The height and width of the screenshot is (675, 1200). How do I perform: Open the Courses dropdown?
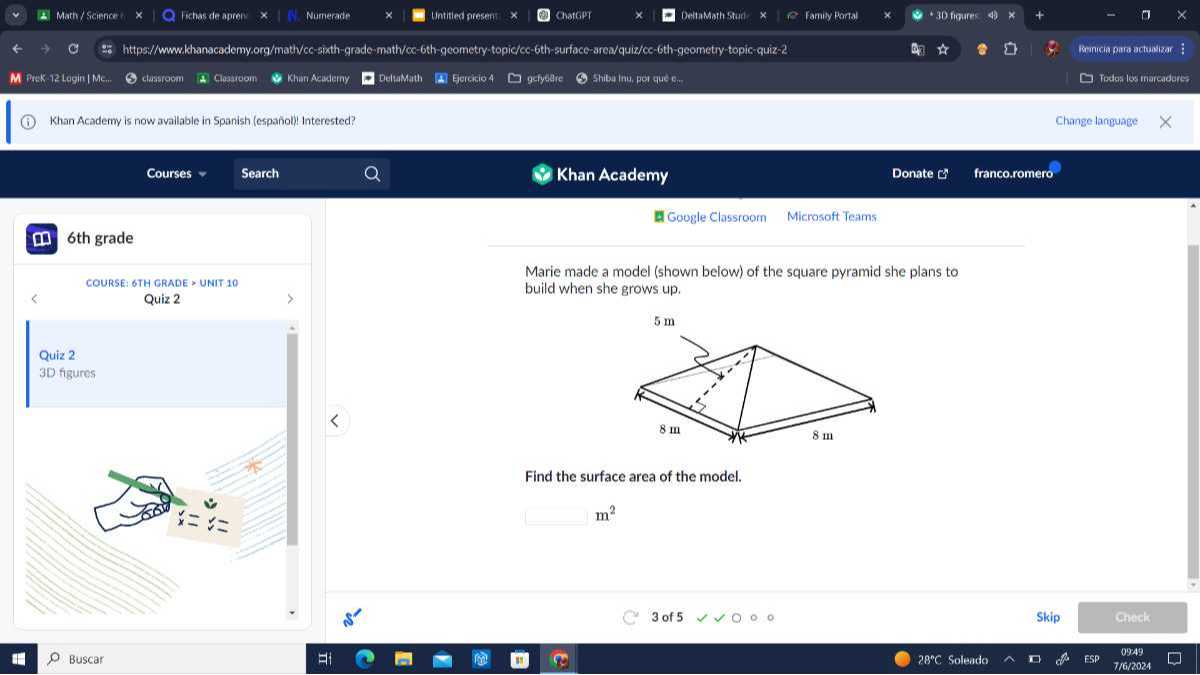pyautogui.click(x=176, y=173)
